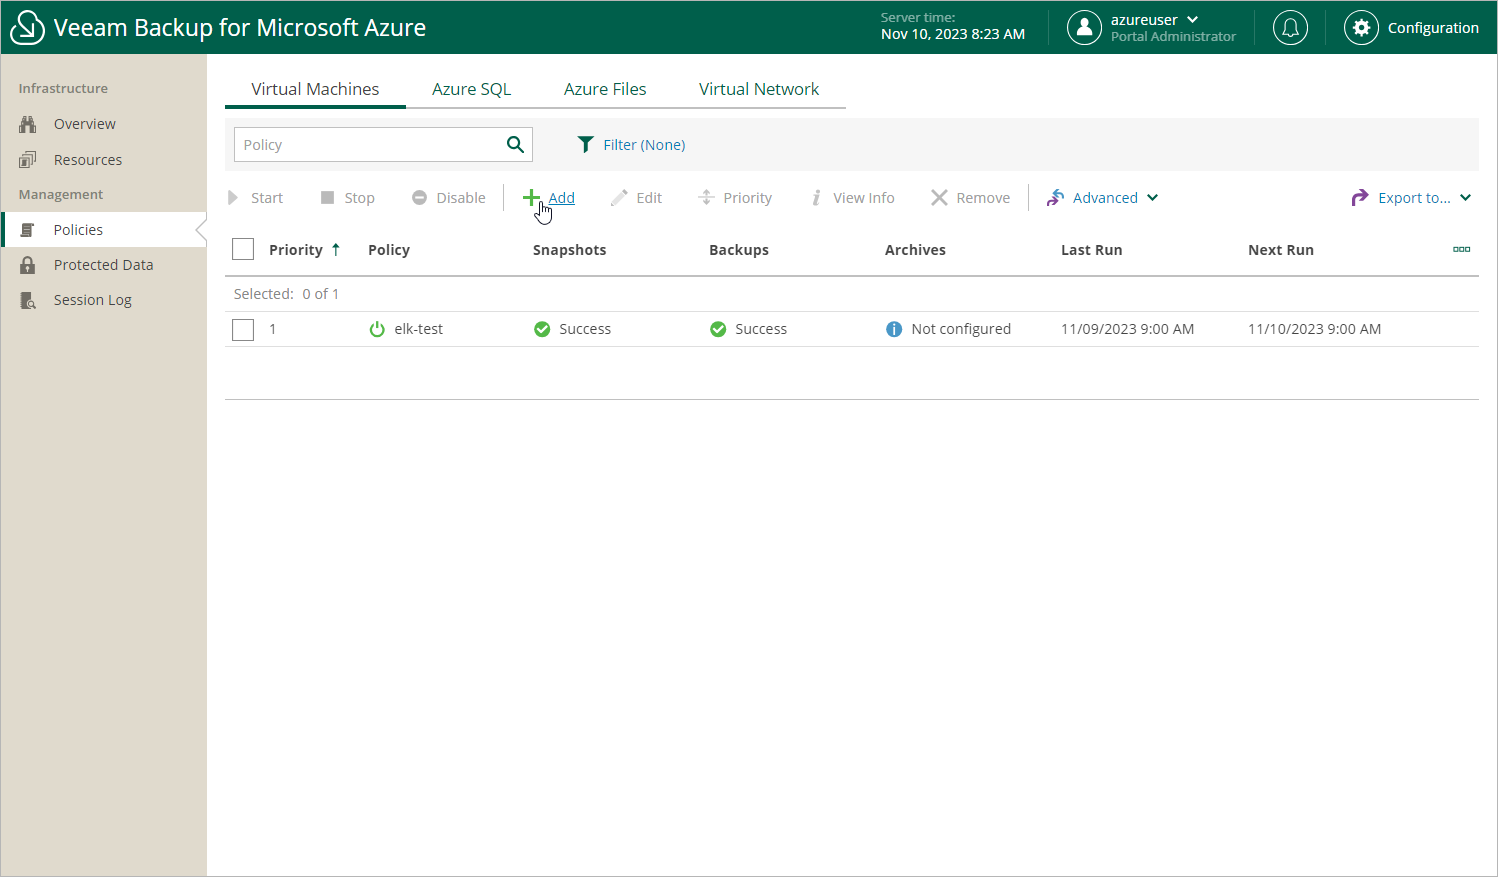Switch to the Azure Files tab
1498x877 pixels.
pyautogui.click(x=605, y=89)
